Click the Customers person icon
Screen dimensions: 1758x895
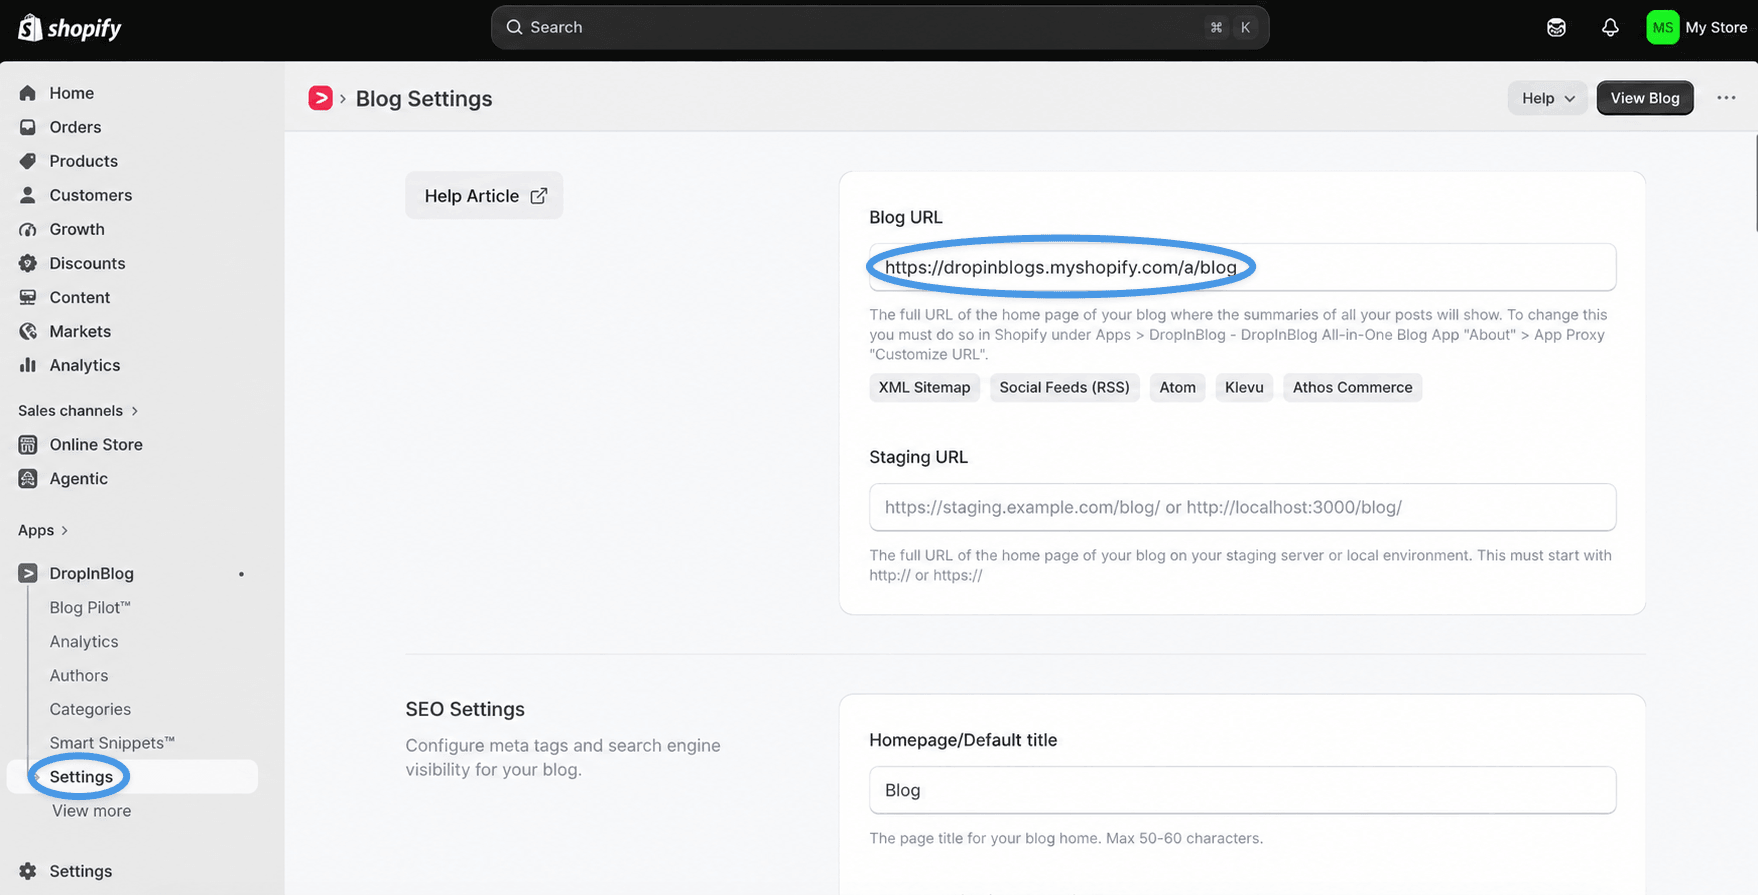[x=28, y=195]
